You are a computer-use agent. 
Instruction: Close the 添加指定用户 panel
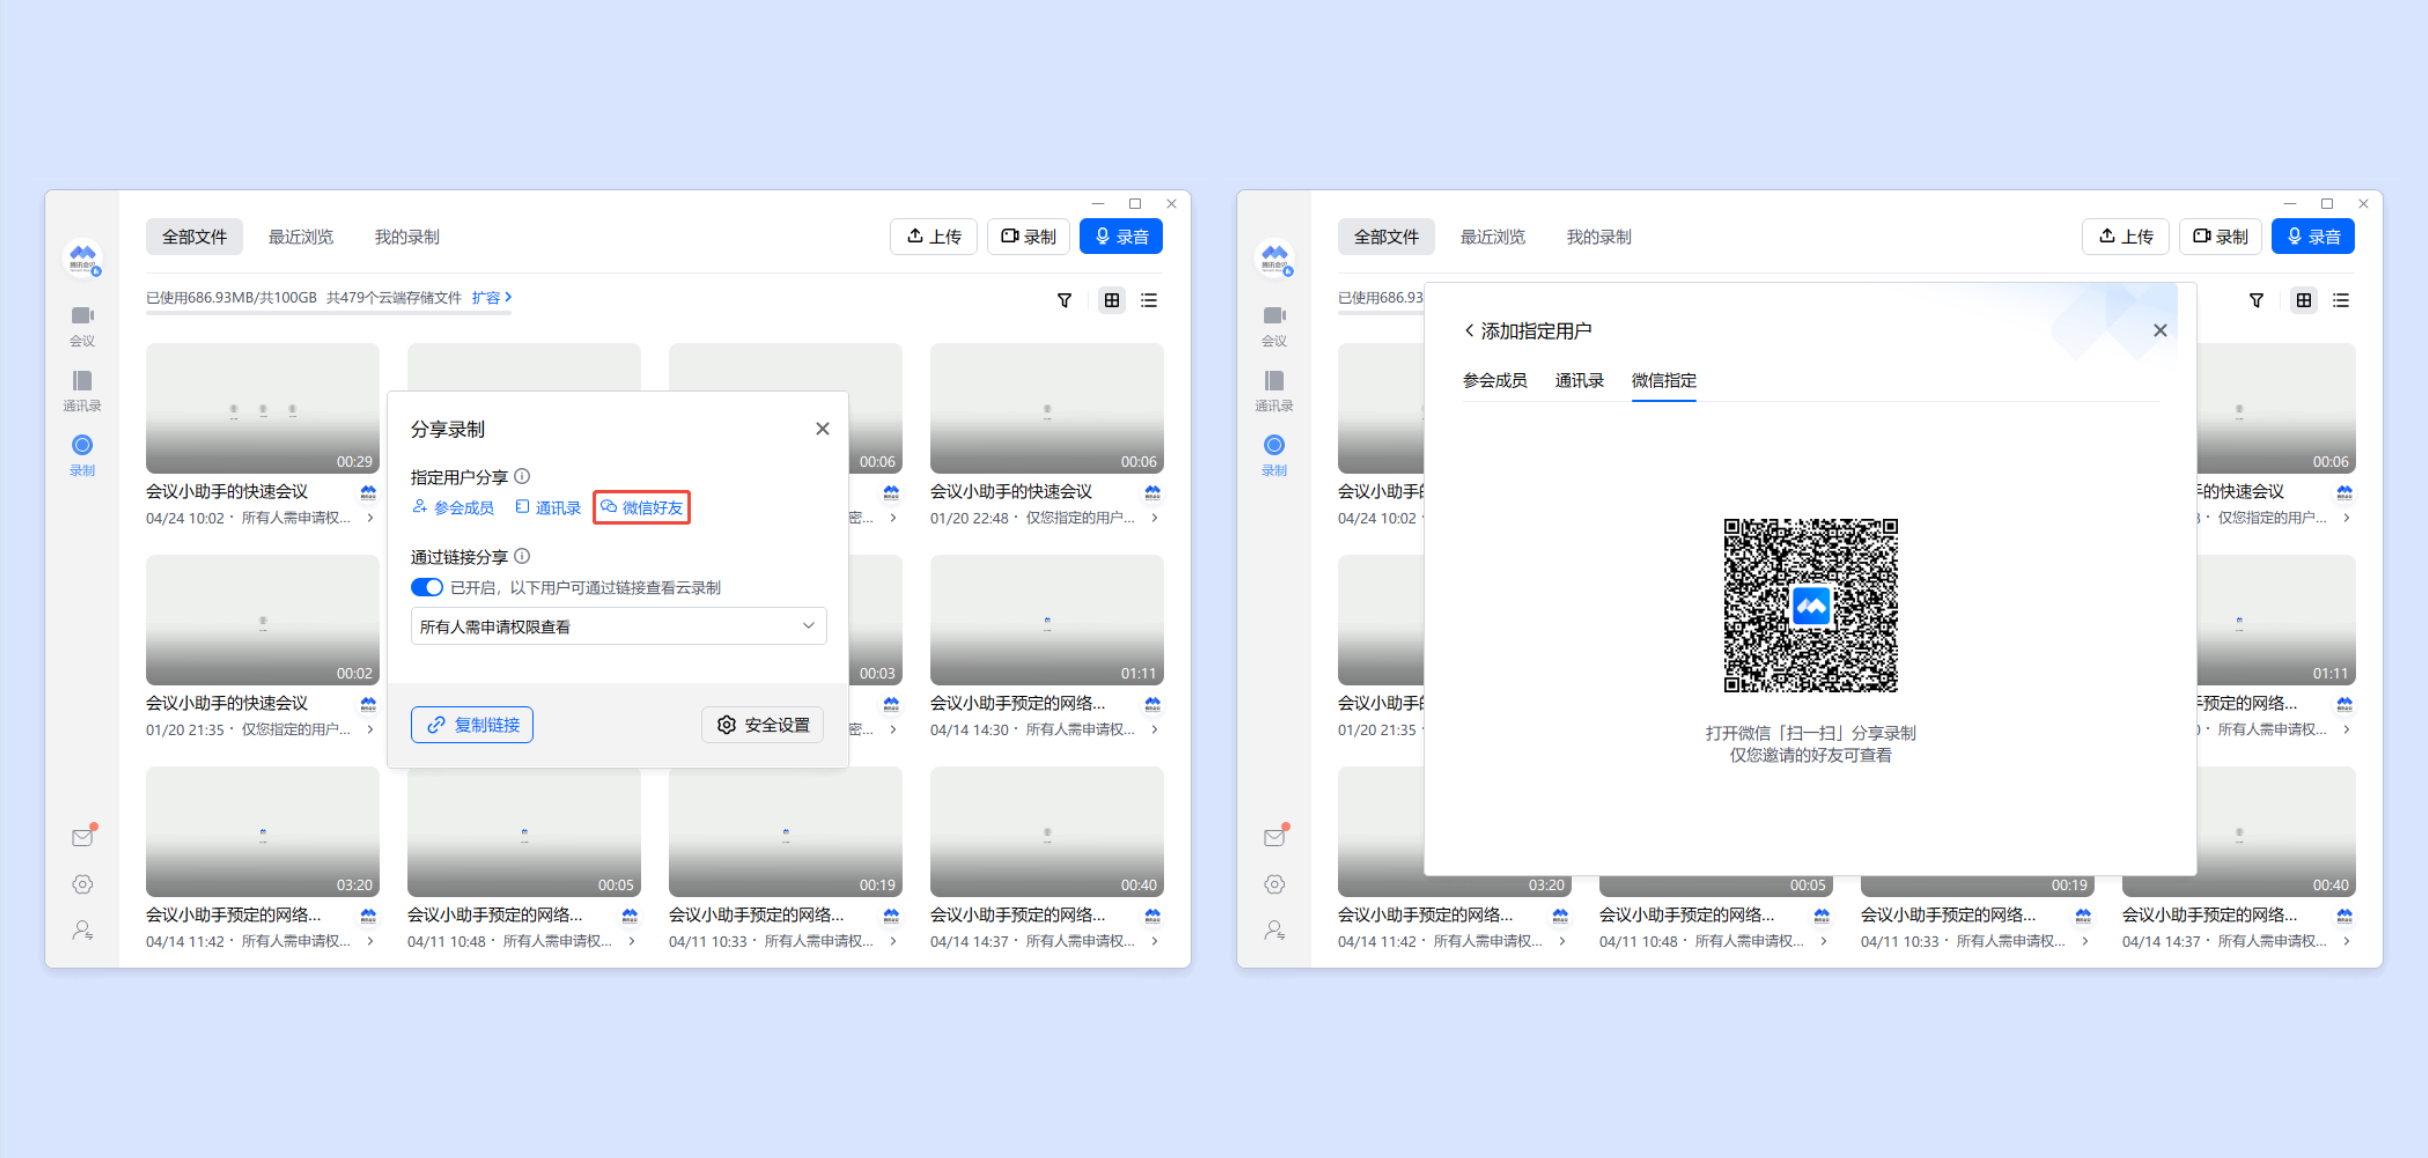pos(2160,330)
